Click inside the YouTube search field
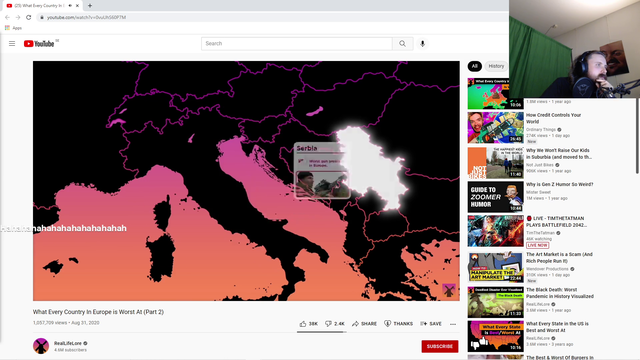 [297, 44]
